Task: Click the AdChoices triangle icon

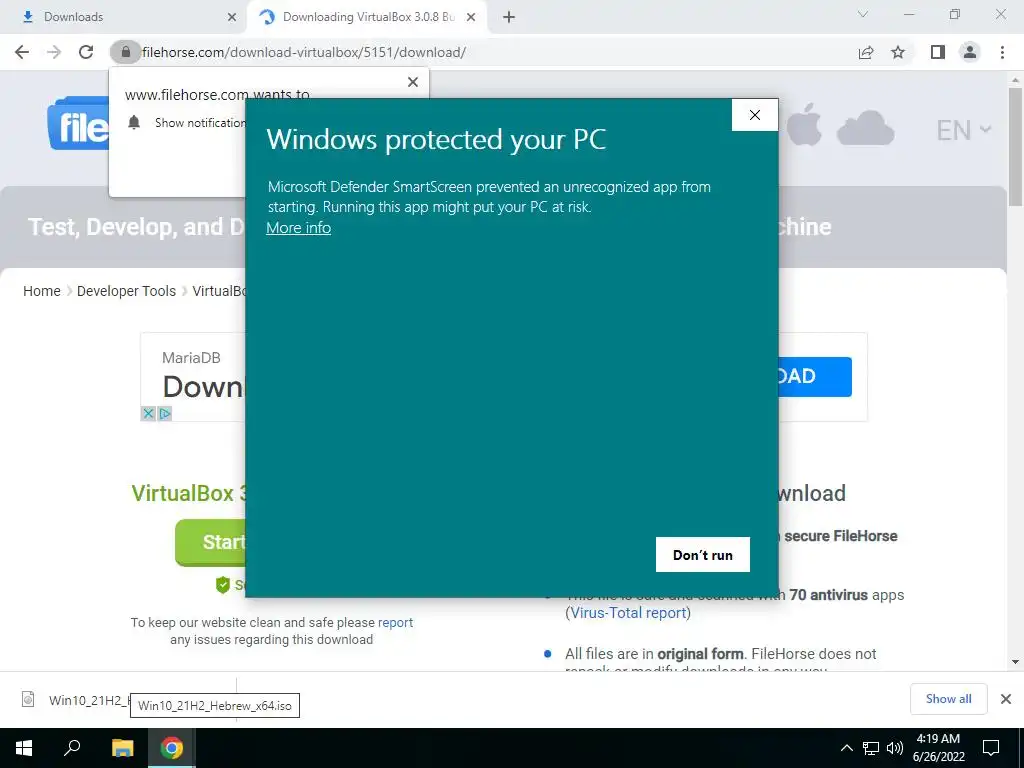Action: pos(165,413)
